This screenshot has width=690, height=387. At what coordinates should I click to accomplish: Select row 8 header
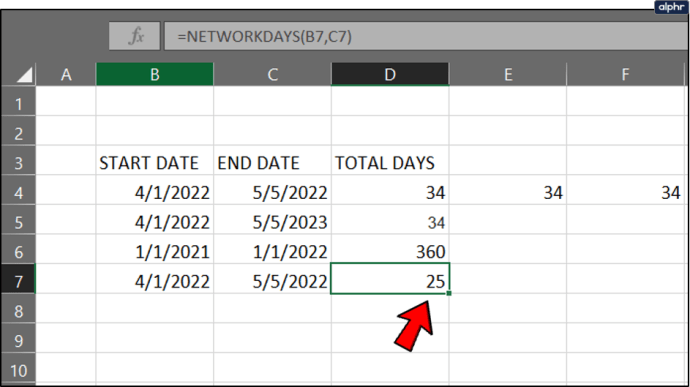[18, 311]
